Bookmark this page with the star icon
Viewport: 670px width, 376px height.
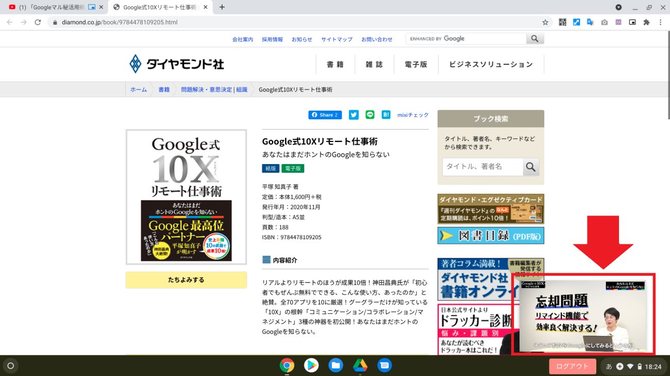pyautogui.click(x=545, y=22)
